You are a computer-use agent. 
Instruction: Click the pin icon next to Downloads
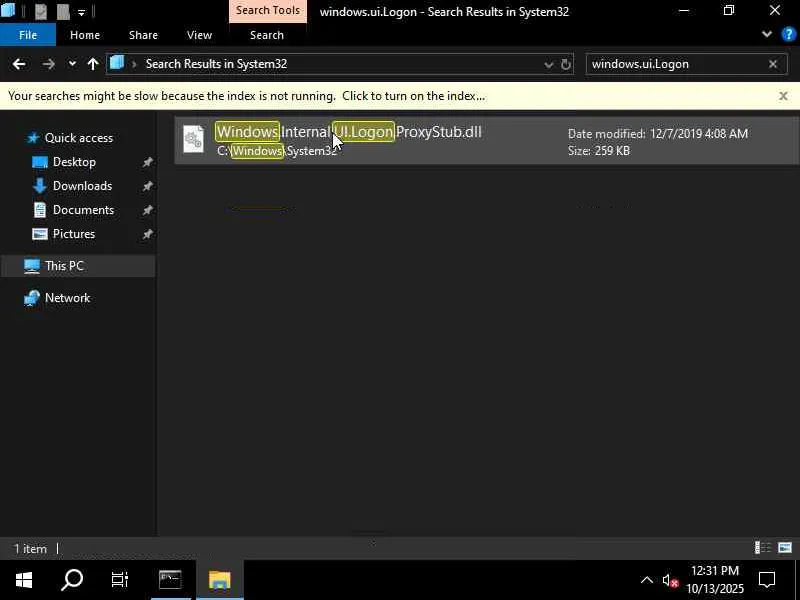click(x=147, y=186)
